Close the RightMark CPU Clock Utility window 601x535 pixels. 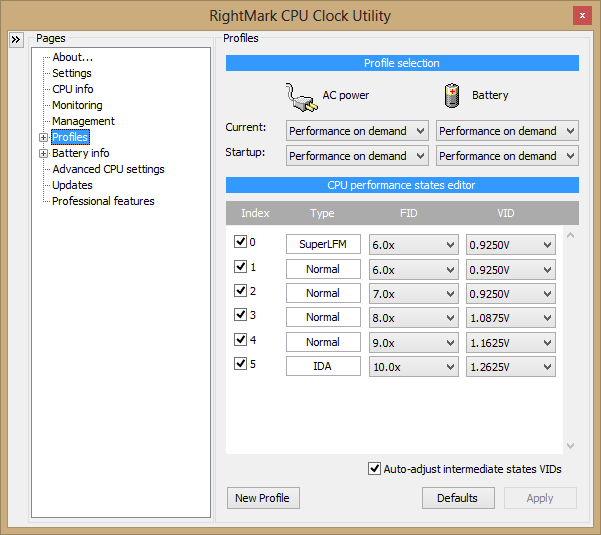coord(582,16)
